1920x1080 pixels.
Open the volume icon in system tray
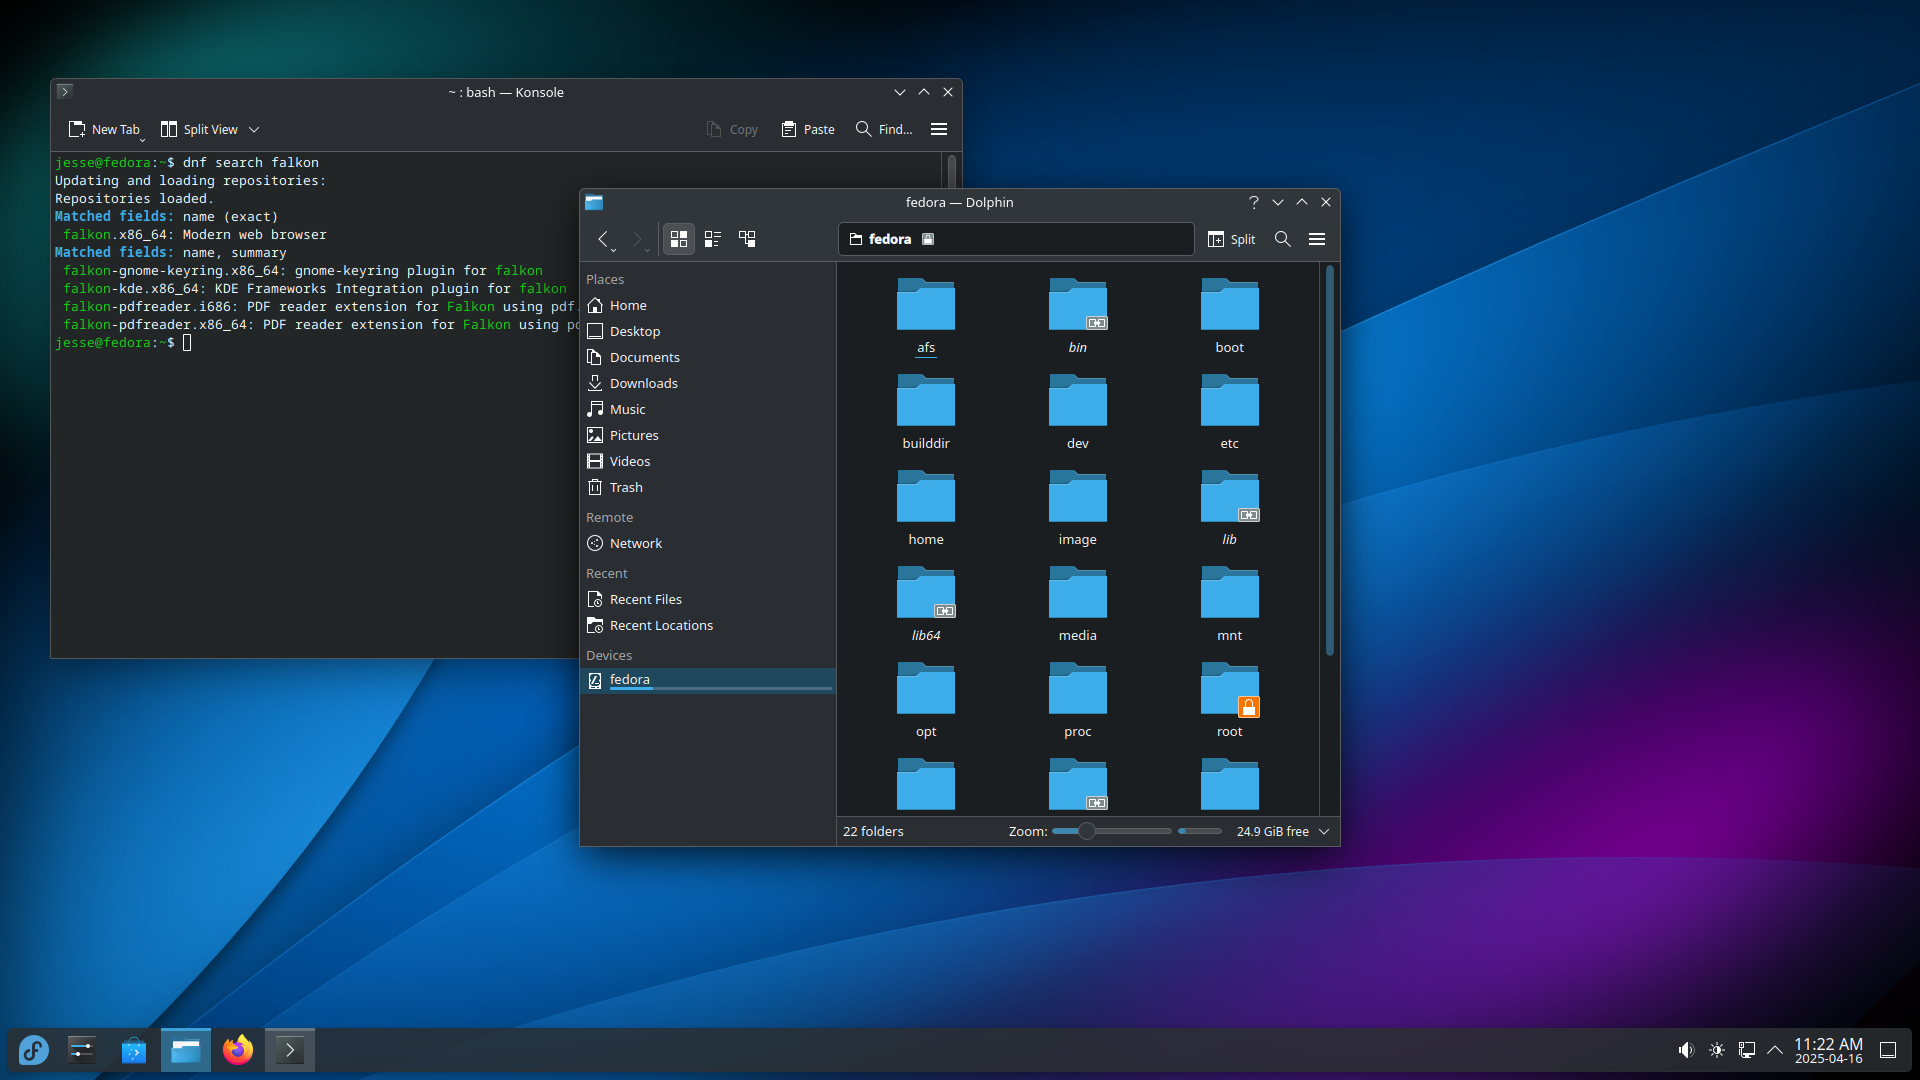coord(1686,1050)
